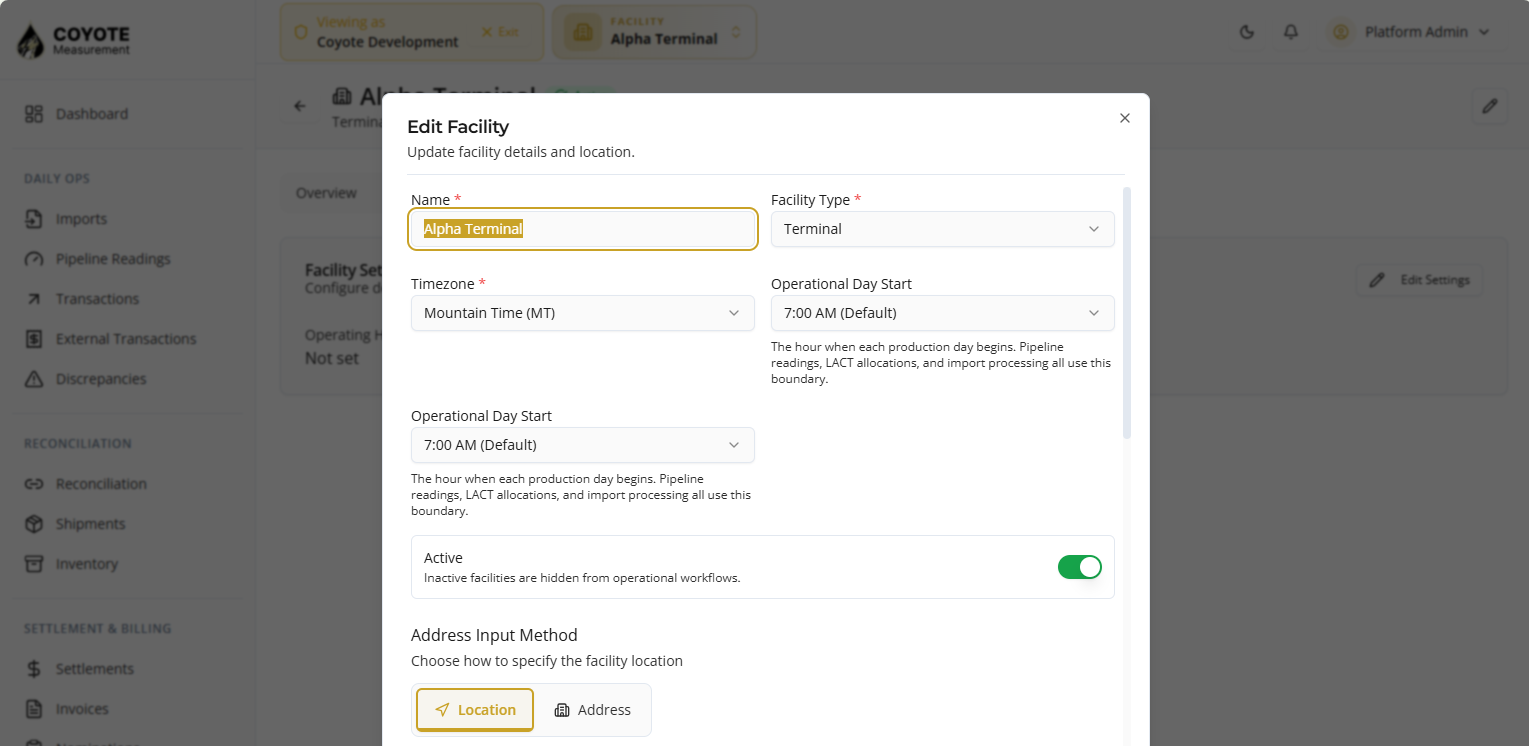The height and width of the screenshot is (746, 1529).
Task: Click the facility building icon in the selector
Action: coord(583,32)
